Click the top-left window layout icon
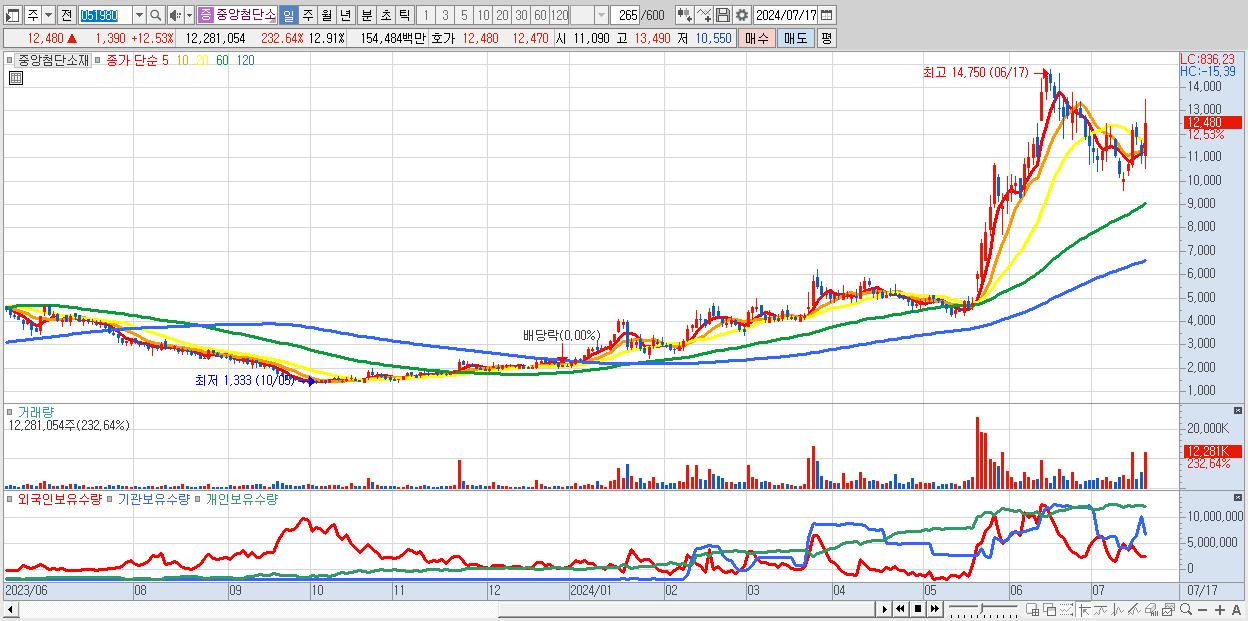Screen dimensions: 1248x621 [13, 15]
